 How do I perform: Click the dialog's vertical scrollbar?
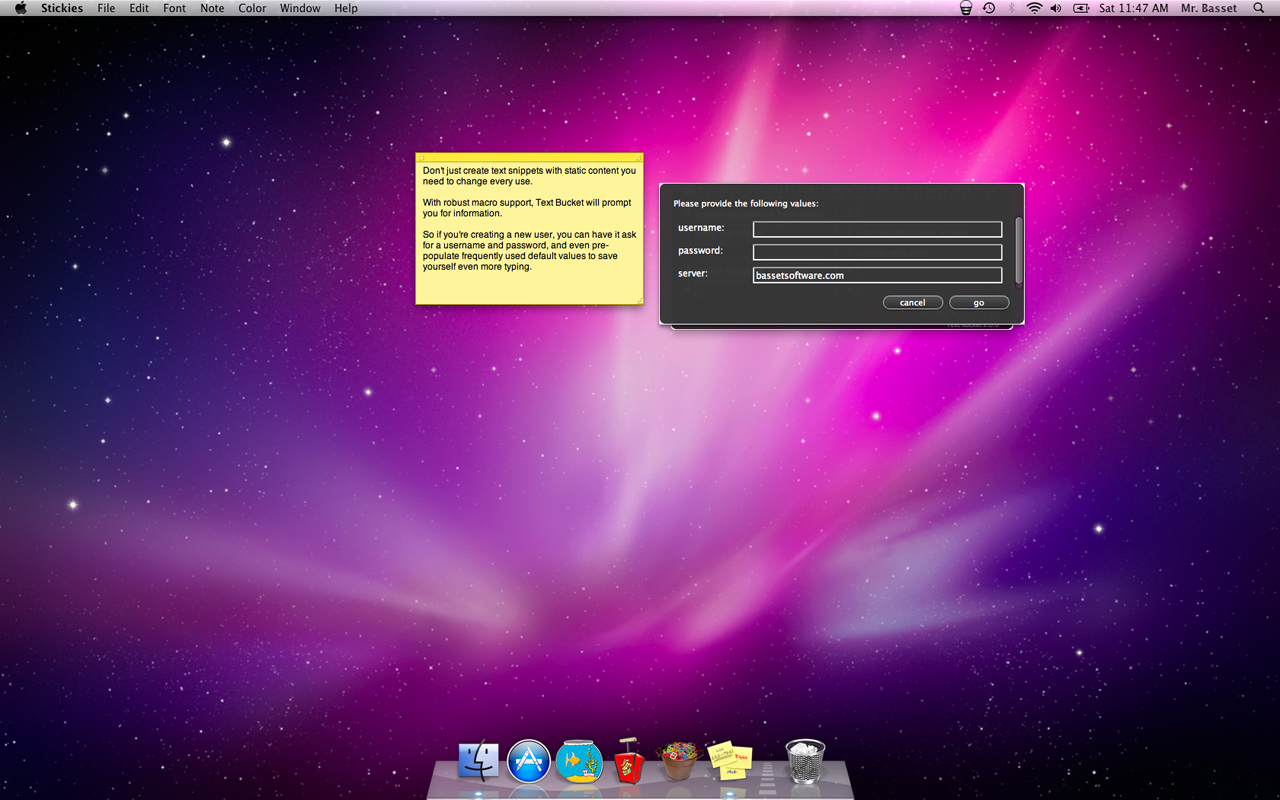pos(1019,250)
